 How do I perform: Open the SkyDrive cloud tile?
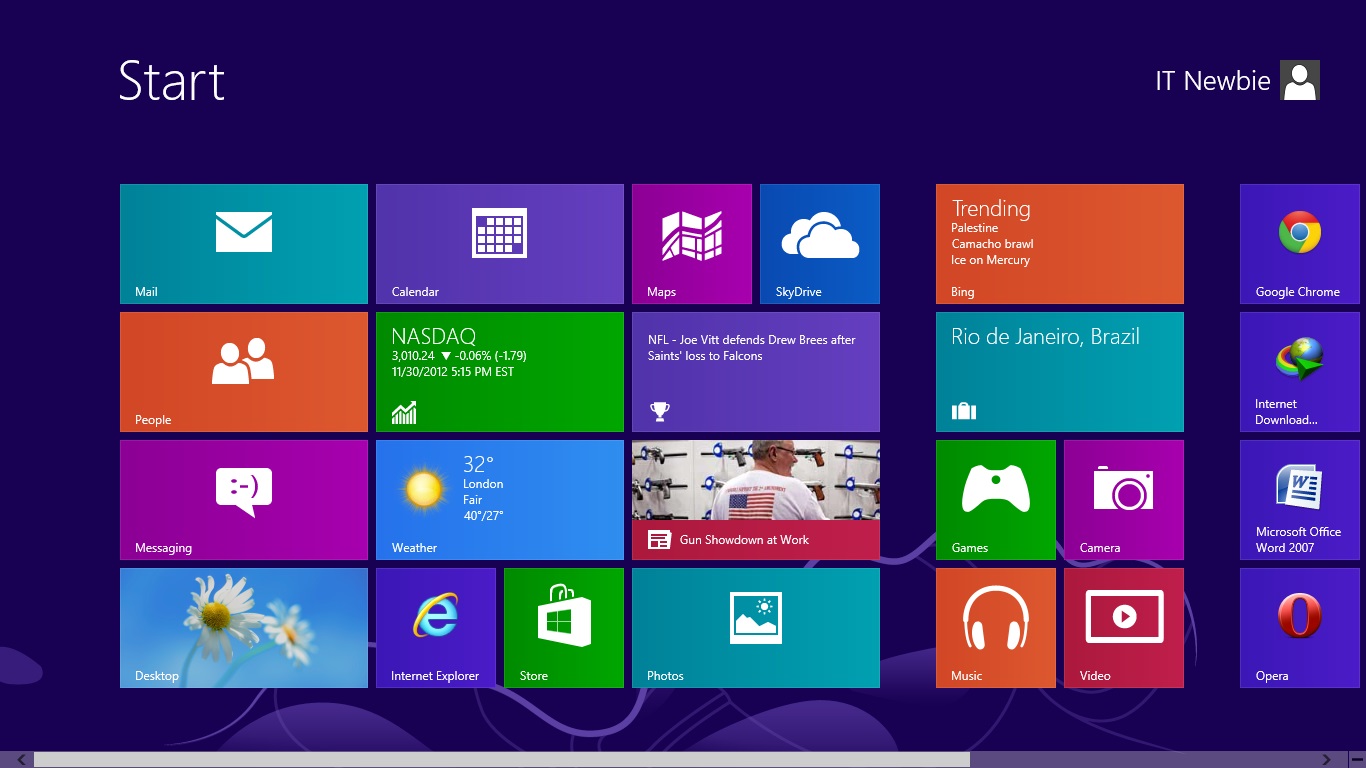pos(820,244)
